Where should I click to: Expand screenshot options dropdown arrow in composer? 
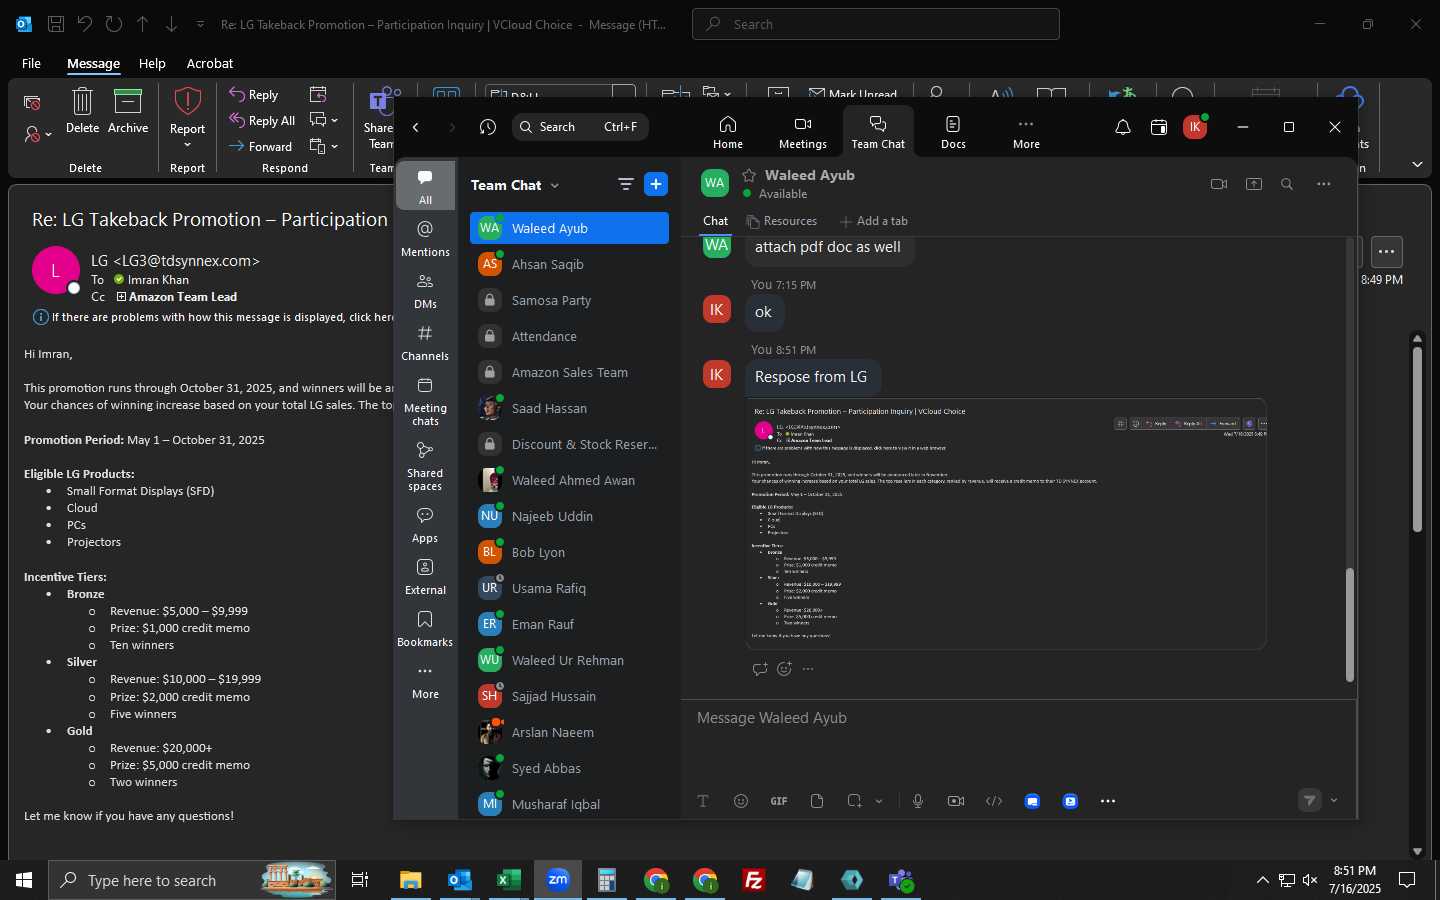coord(879,801)
